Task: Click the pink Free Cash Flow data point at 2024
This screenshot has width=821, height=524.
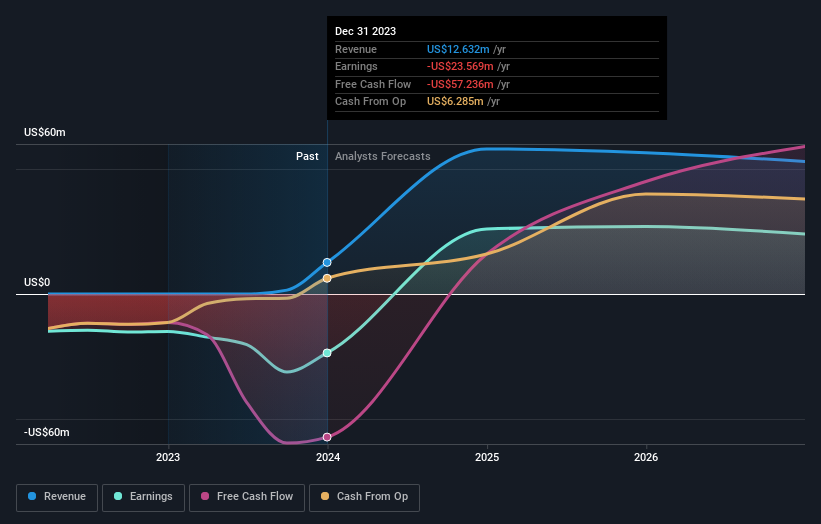Action: pos(327,437)
